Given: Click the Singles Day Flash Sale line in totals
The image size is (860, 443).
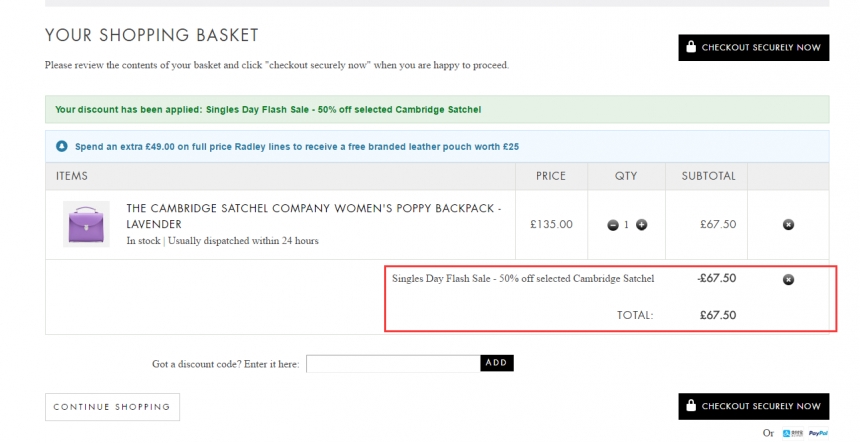Looking at the screenshot, I should [523, 279].
